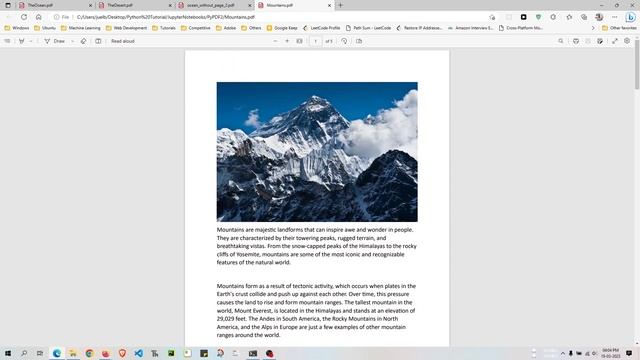
Task: Open the Cross-Platform bookmark
Action: [x=521, y=28]
